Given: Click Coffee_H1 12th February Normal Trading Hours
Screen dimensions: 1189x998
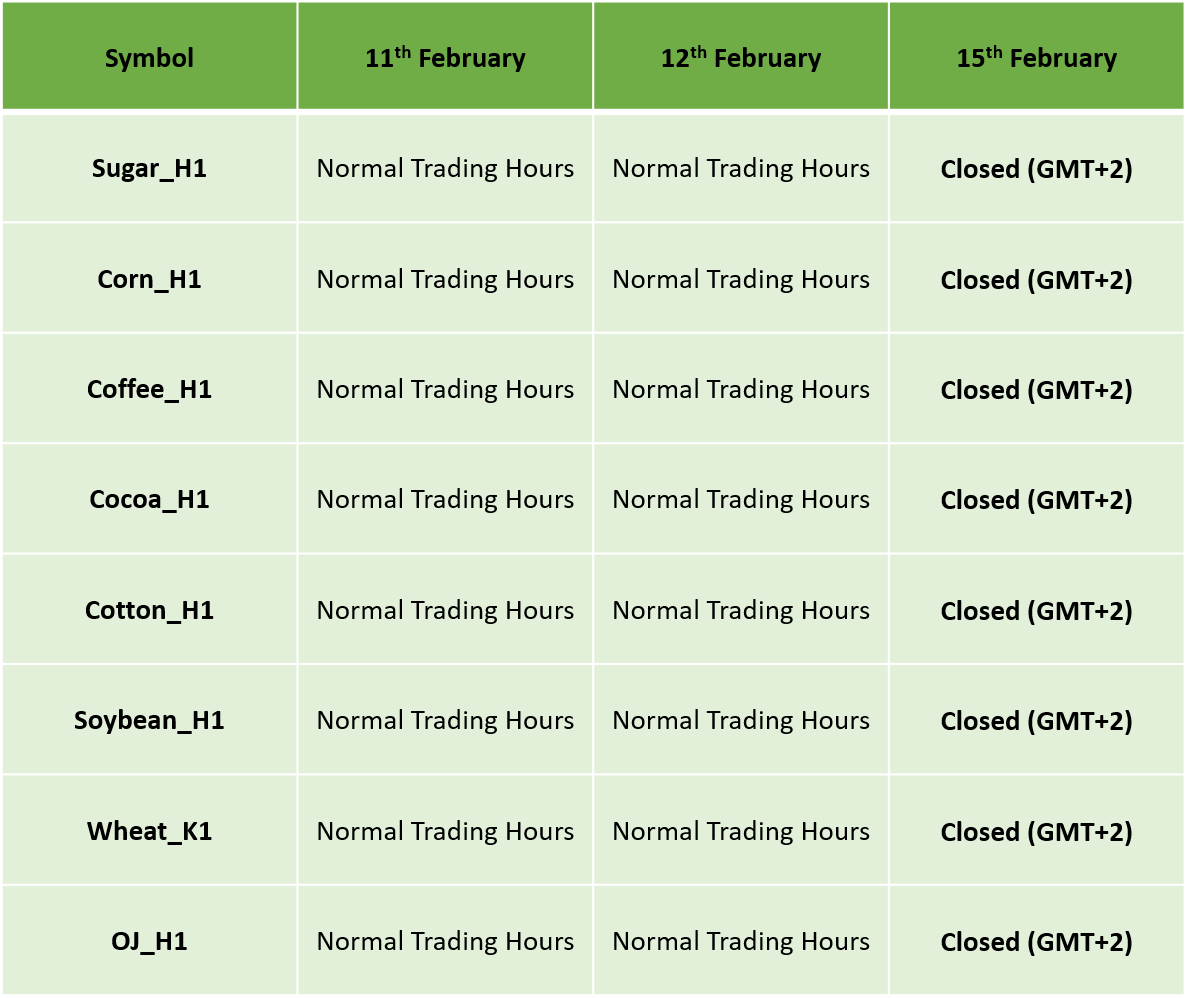Looking at the screenshot, I should click(741, 389).
